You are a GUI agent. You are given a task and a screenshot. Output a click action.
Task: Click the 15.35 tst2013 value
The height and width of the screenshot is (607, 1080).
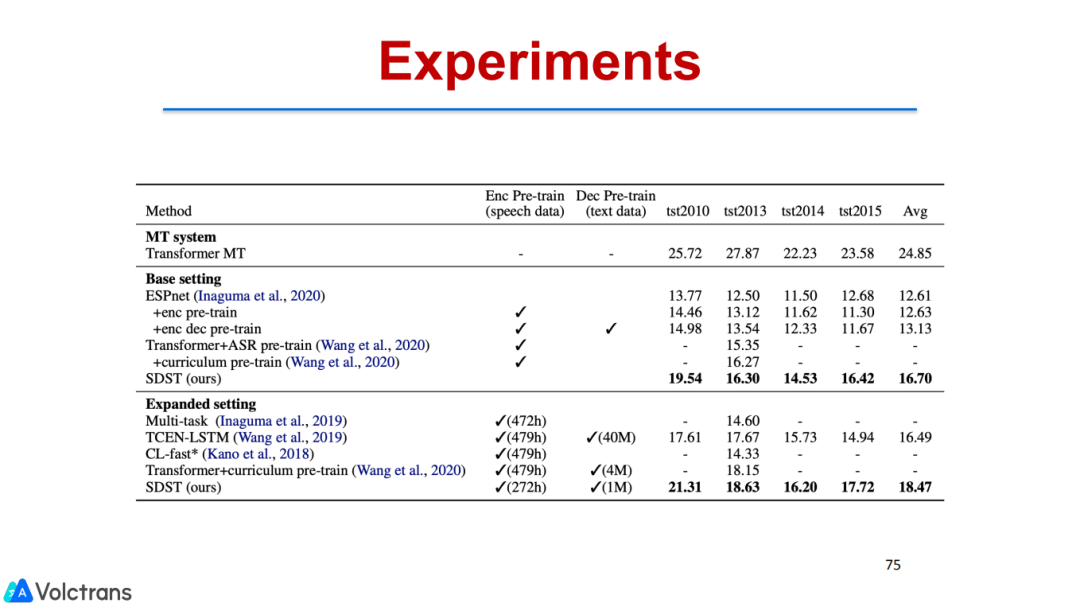[742, 345]
